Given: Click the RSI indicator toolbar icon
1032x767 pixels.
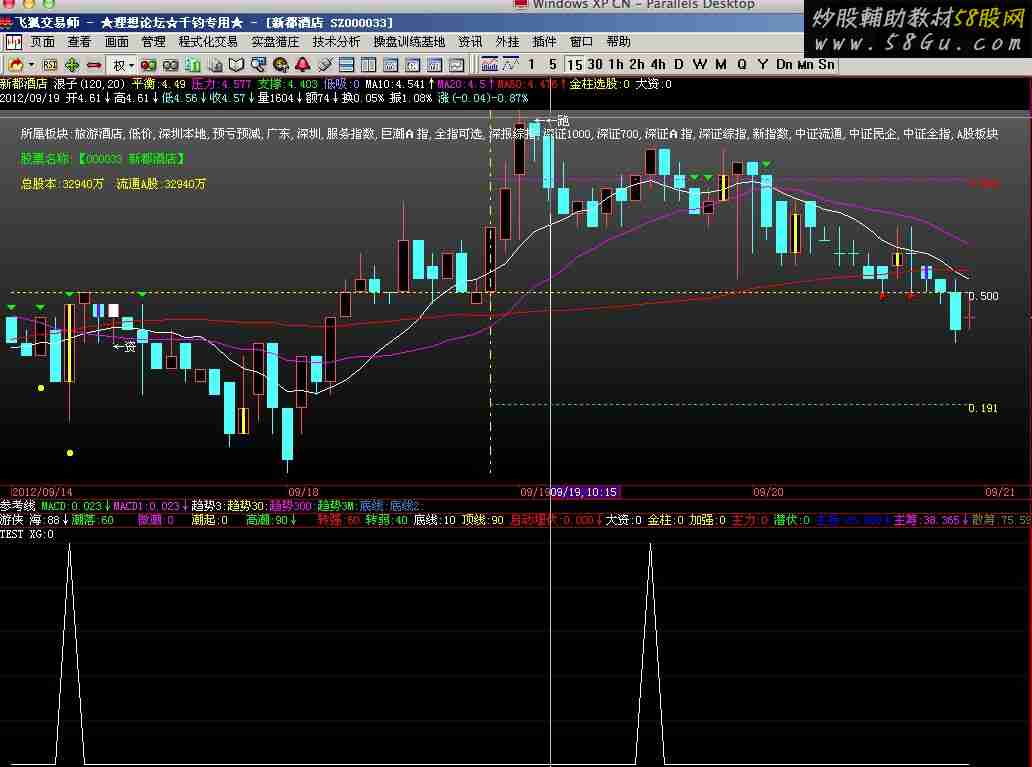Looking at the screenshot, I should pos(49,65).
